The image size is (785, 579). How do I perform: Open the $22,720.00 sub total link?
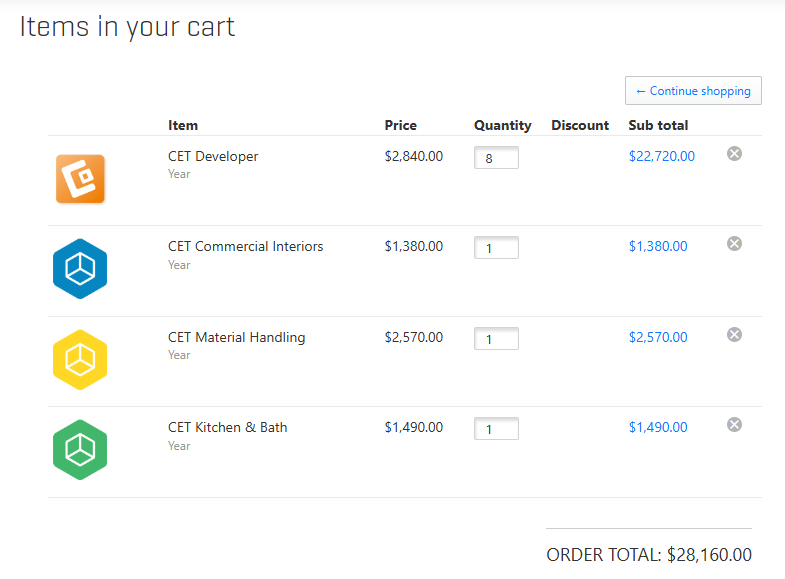(662, 156)
